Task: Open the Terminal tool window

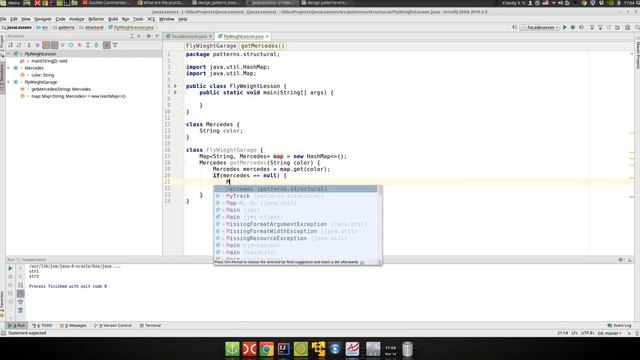Action: coord(150,325)
